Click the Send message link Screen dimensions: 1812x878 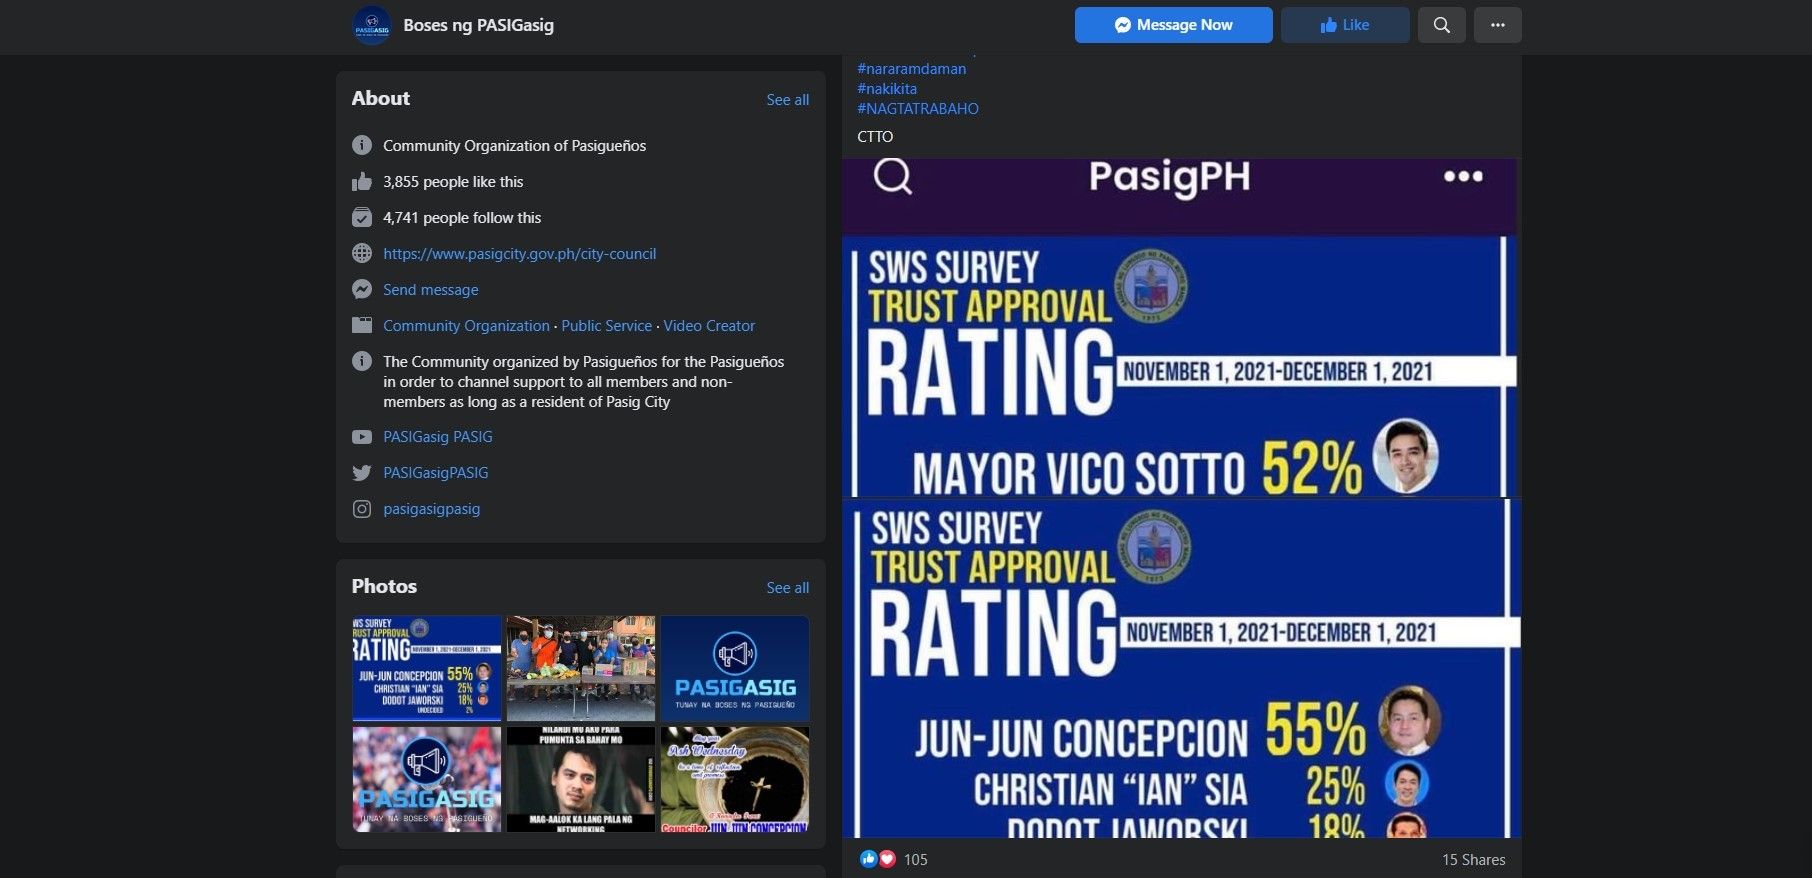point(430,289)
